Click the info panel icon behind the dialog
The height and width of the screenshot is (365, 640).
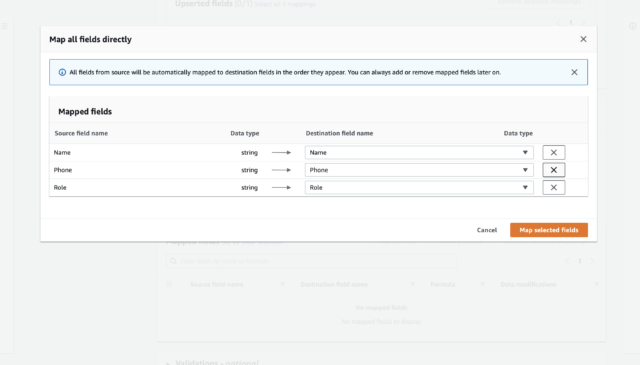[x=632, y=26]
